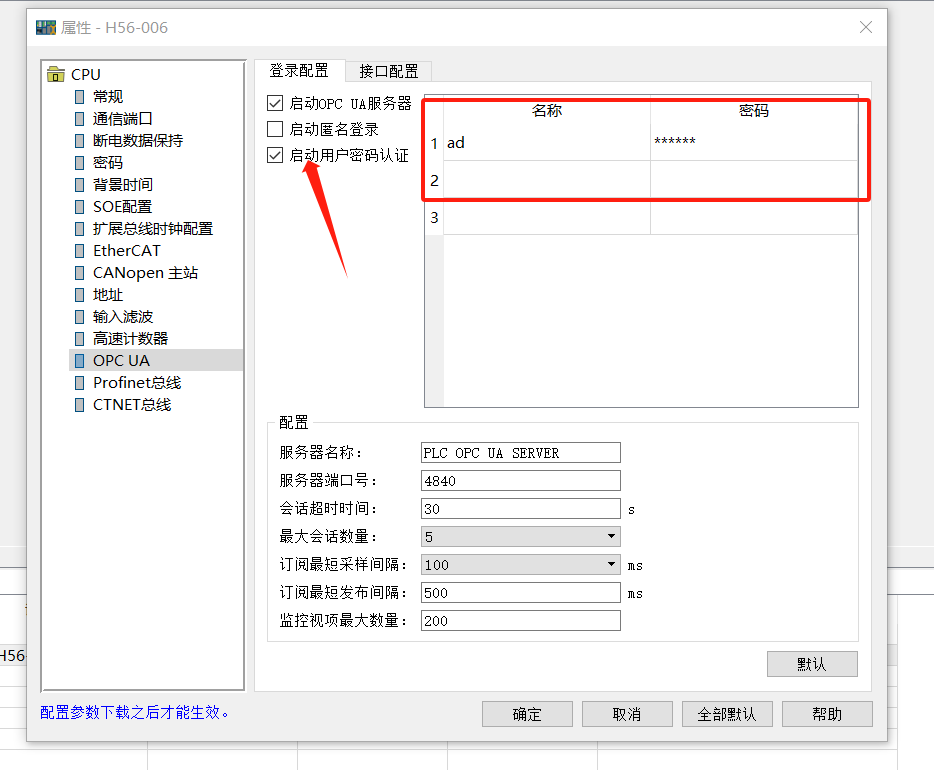Click the page icon beside Profinet总线
Screen dimensions: 934x770
pyautogui.click(x=79, y=383)
